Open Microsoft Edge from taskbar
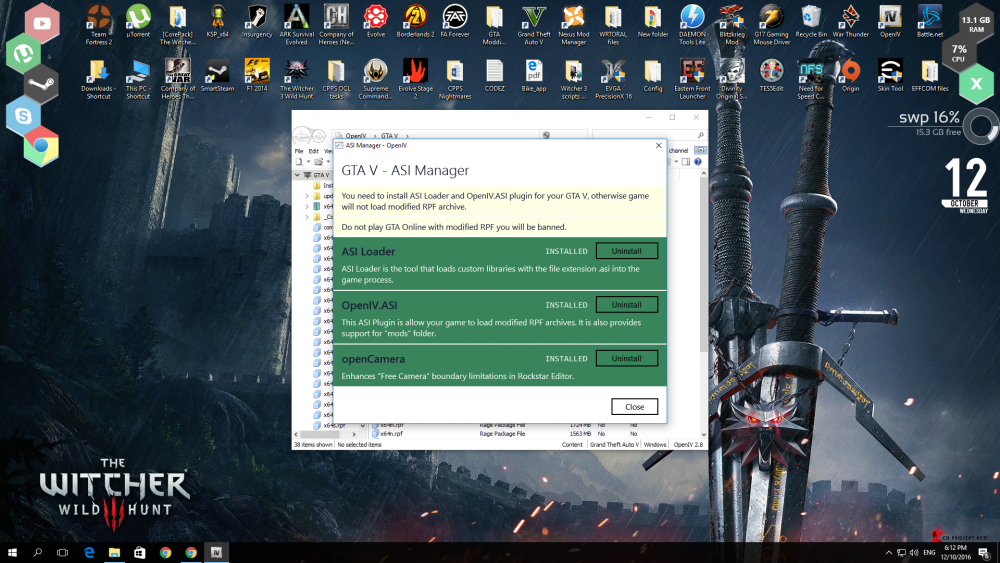The height and width of the screenshot is (563, 1000). (89, 552)
